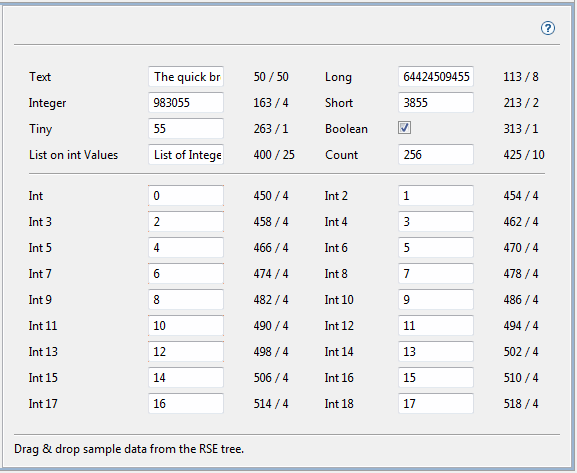Select the Int 2 input field
The height and width of the screenshot is (473, 577).
436,195
